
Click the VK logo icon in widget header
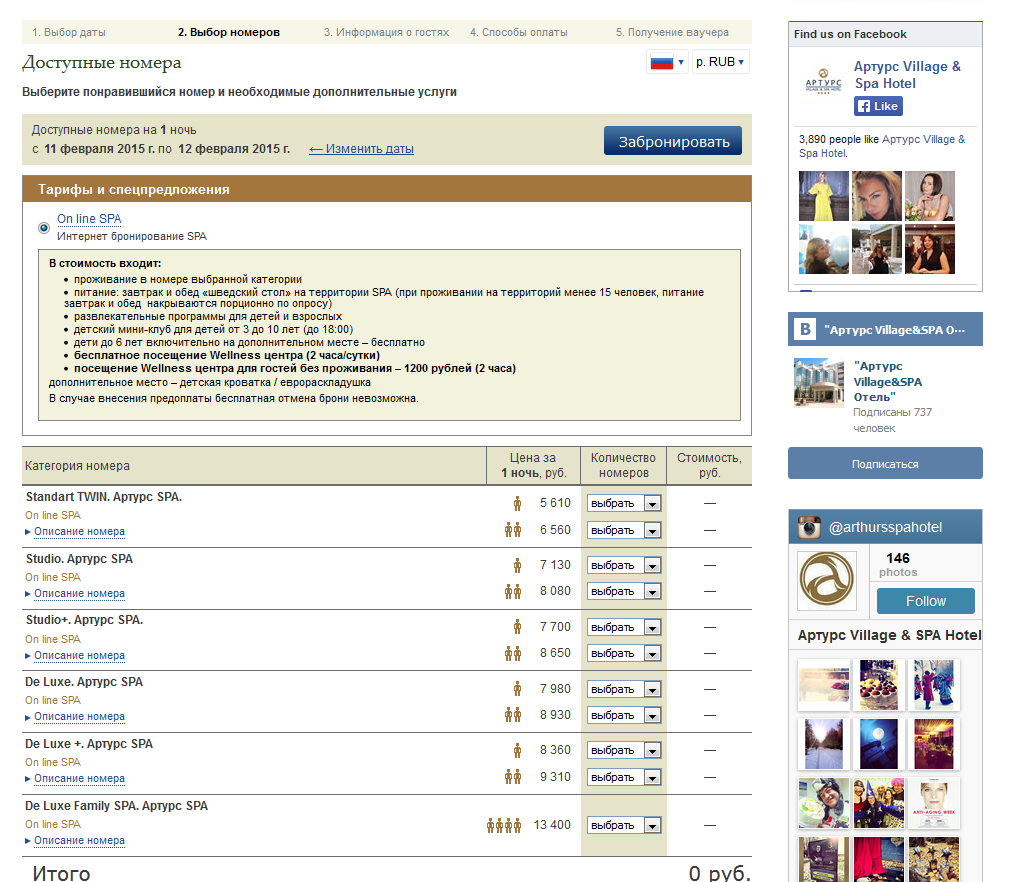(805, 329)
